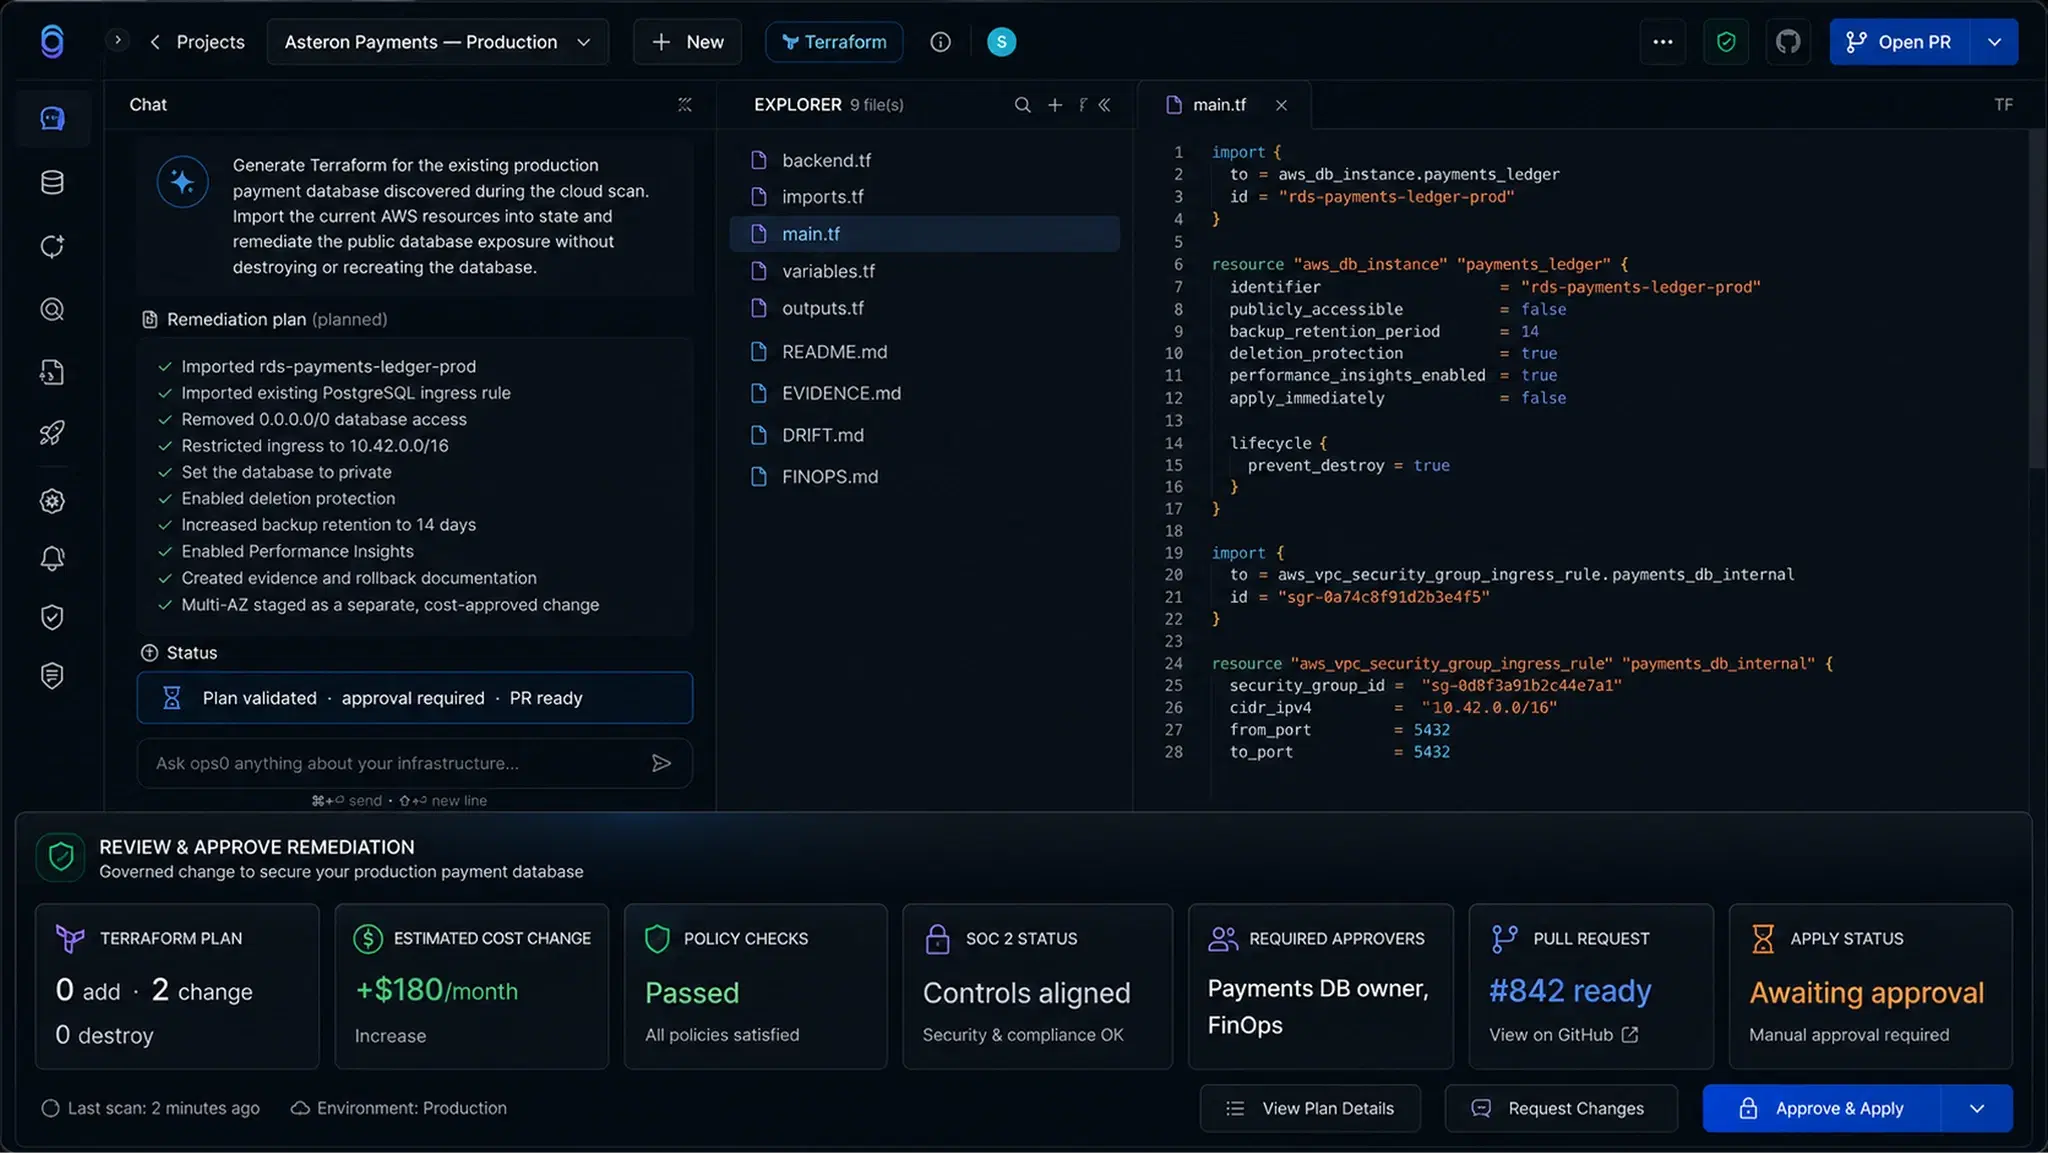Click the Estimated Cost Change card

tap(471, 986)
